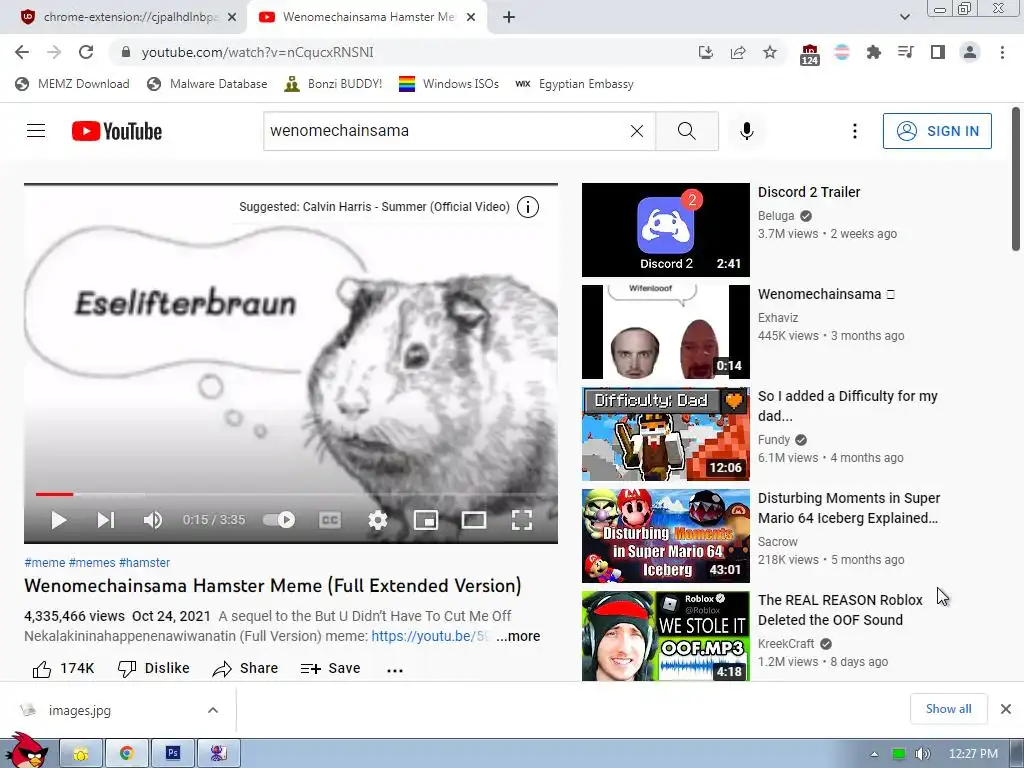Click the #hamster hashtag
The height and width of the screenshot is (768, 1024).
point(144,562)
